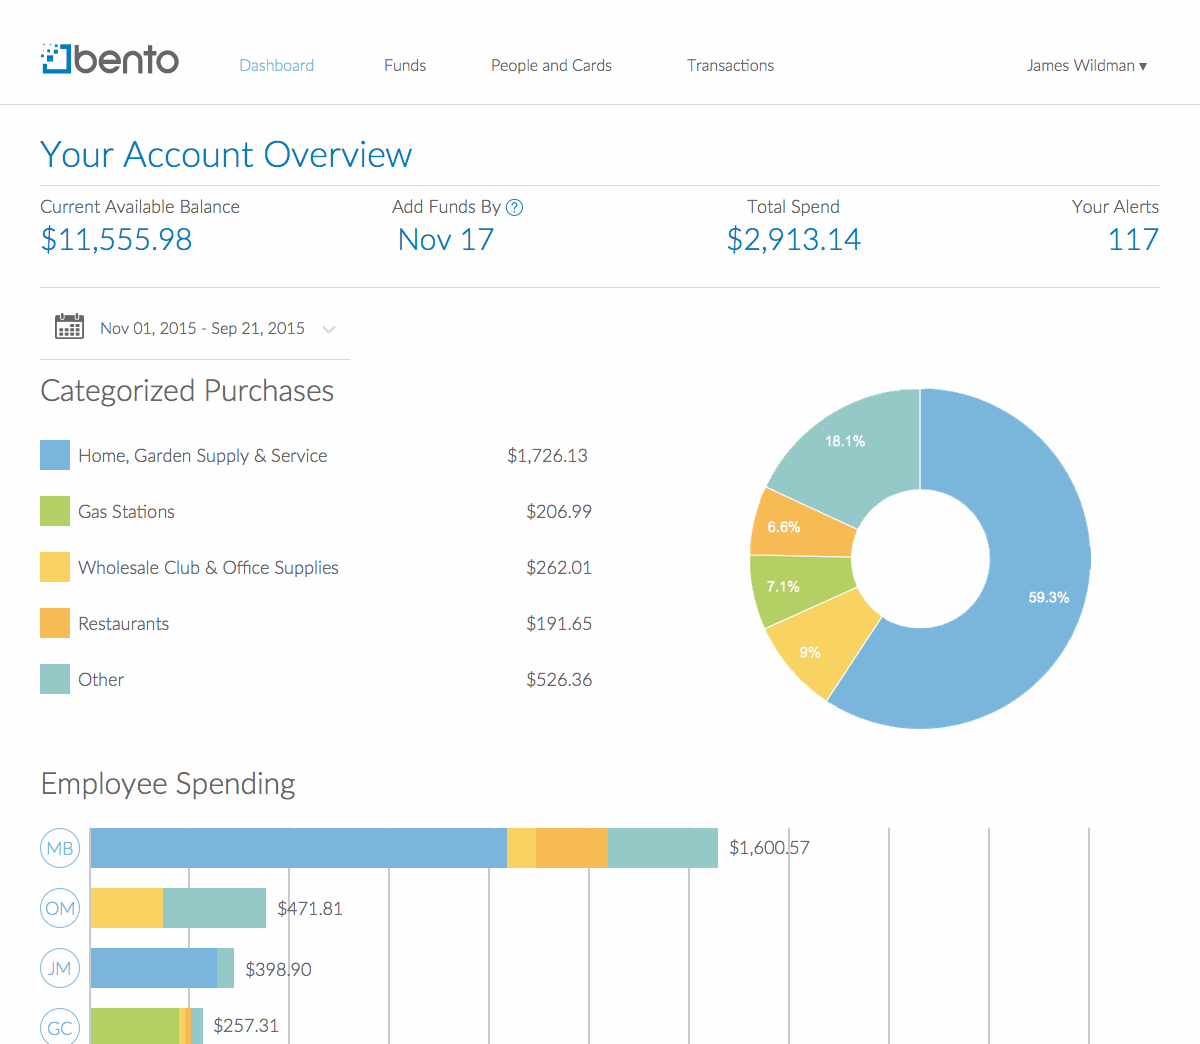Click the $191.65 amount

559,623
